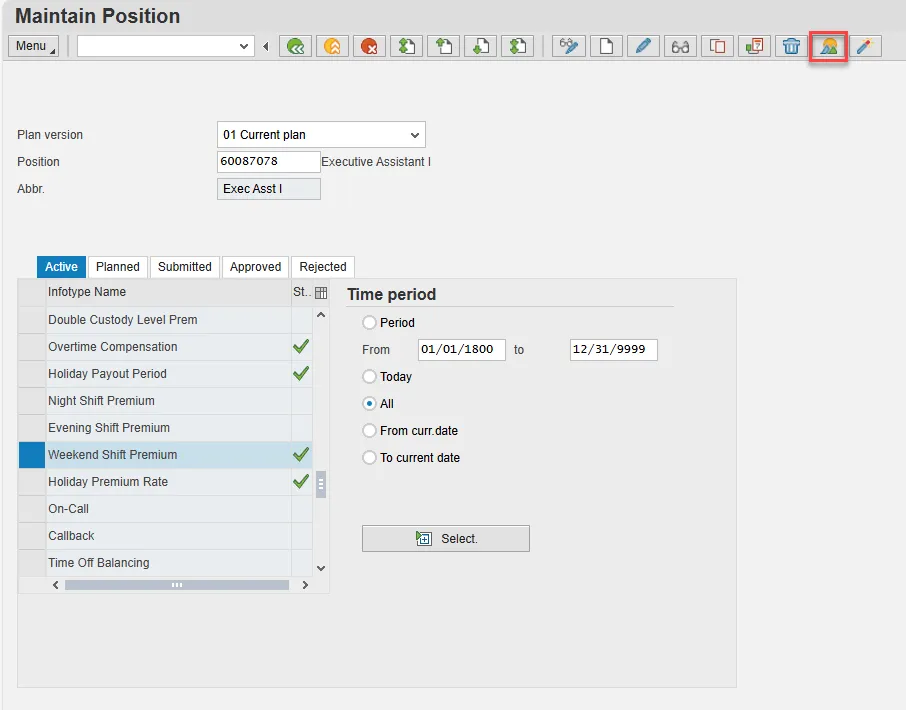
Task: Click the yellow Exit toolbar icon
Action: pos(332,46)
